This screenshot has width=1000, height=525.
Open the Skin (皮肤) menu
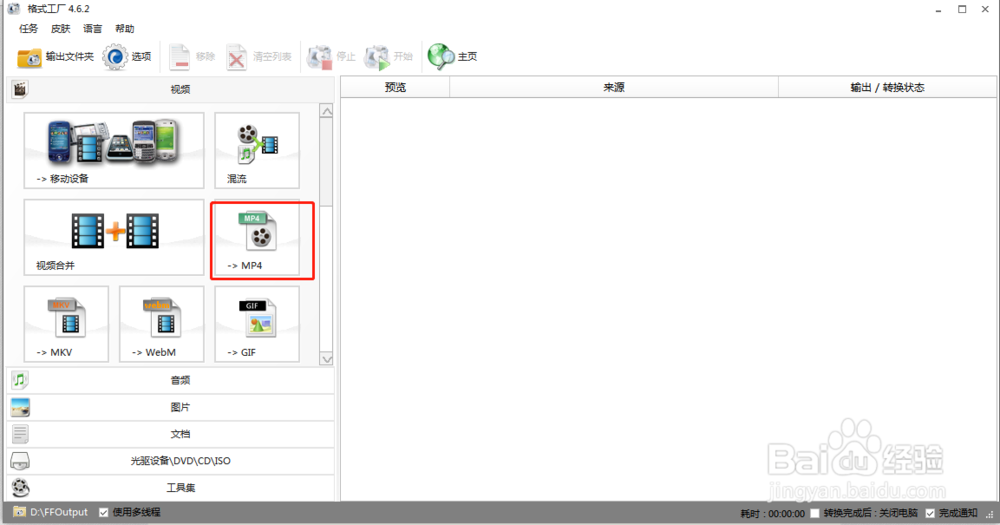pos(61,29)
